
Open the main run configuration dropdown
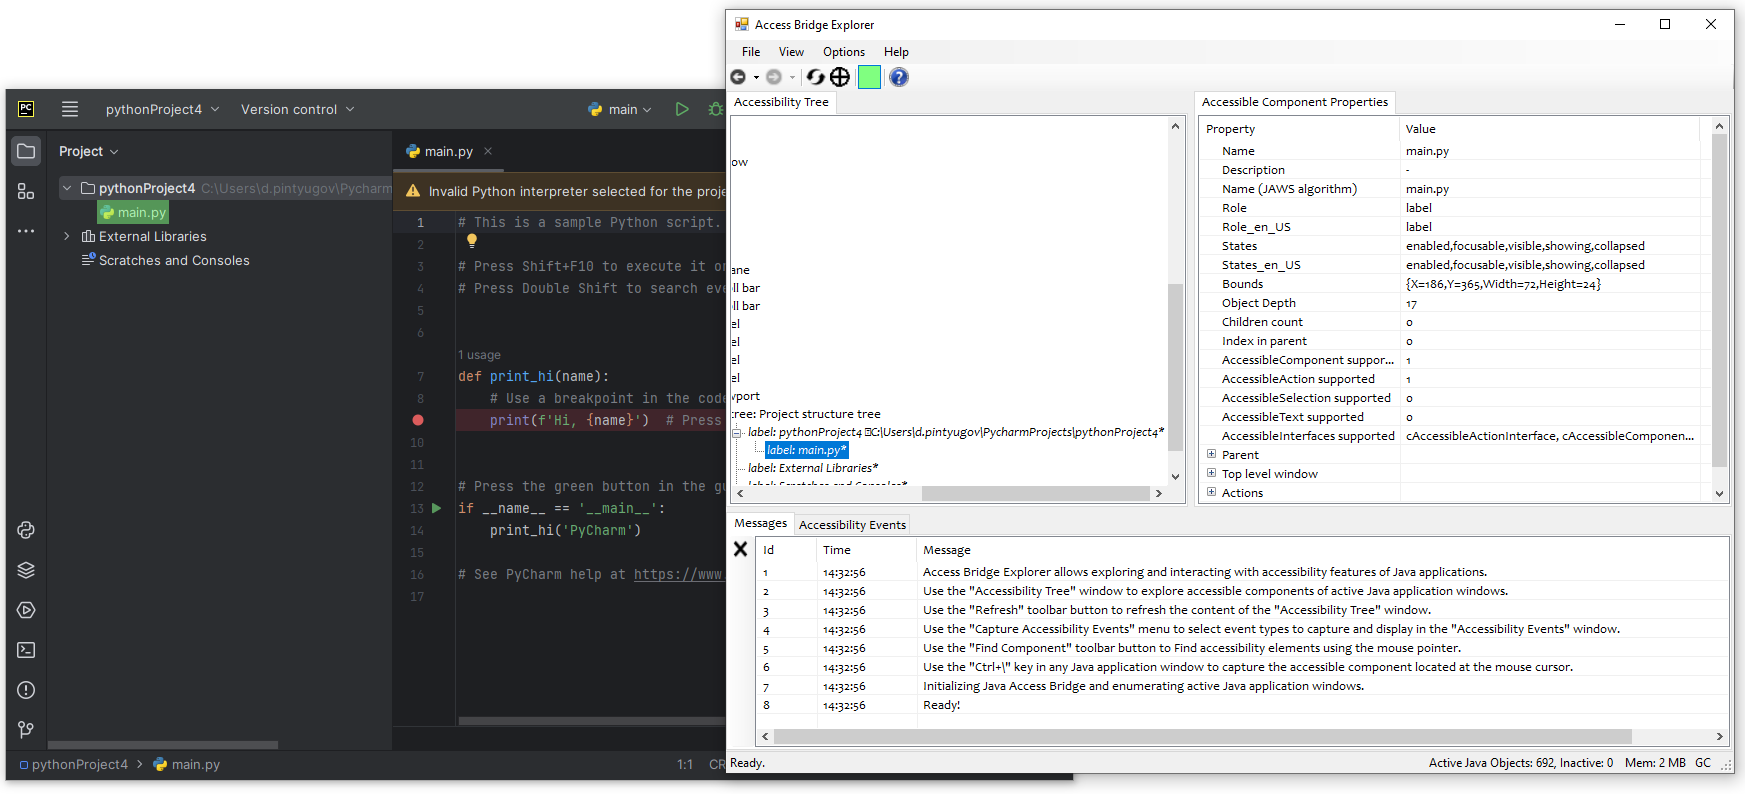click(x=620, y=109)
